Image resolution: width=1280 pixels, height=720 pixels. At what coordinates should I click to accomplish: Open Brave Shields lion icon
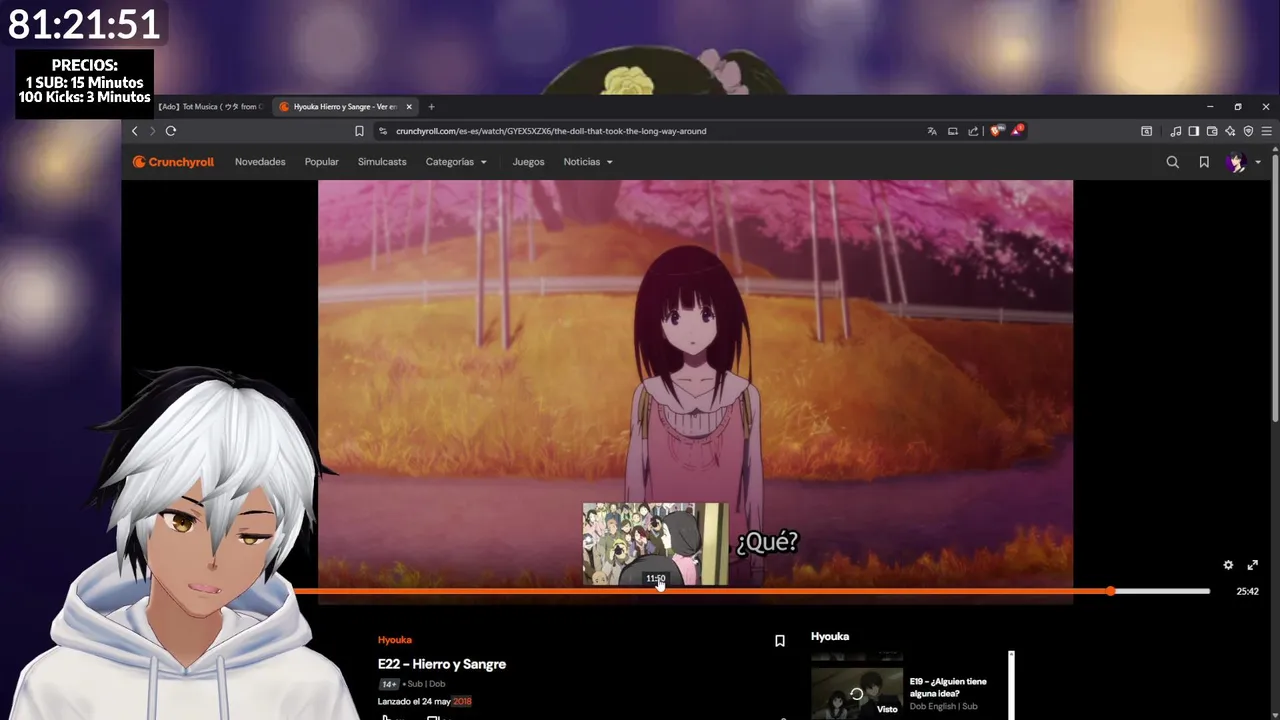(x=996, y=131)
